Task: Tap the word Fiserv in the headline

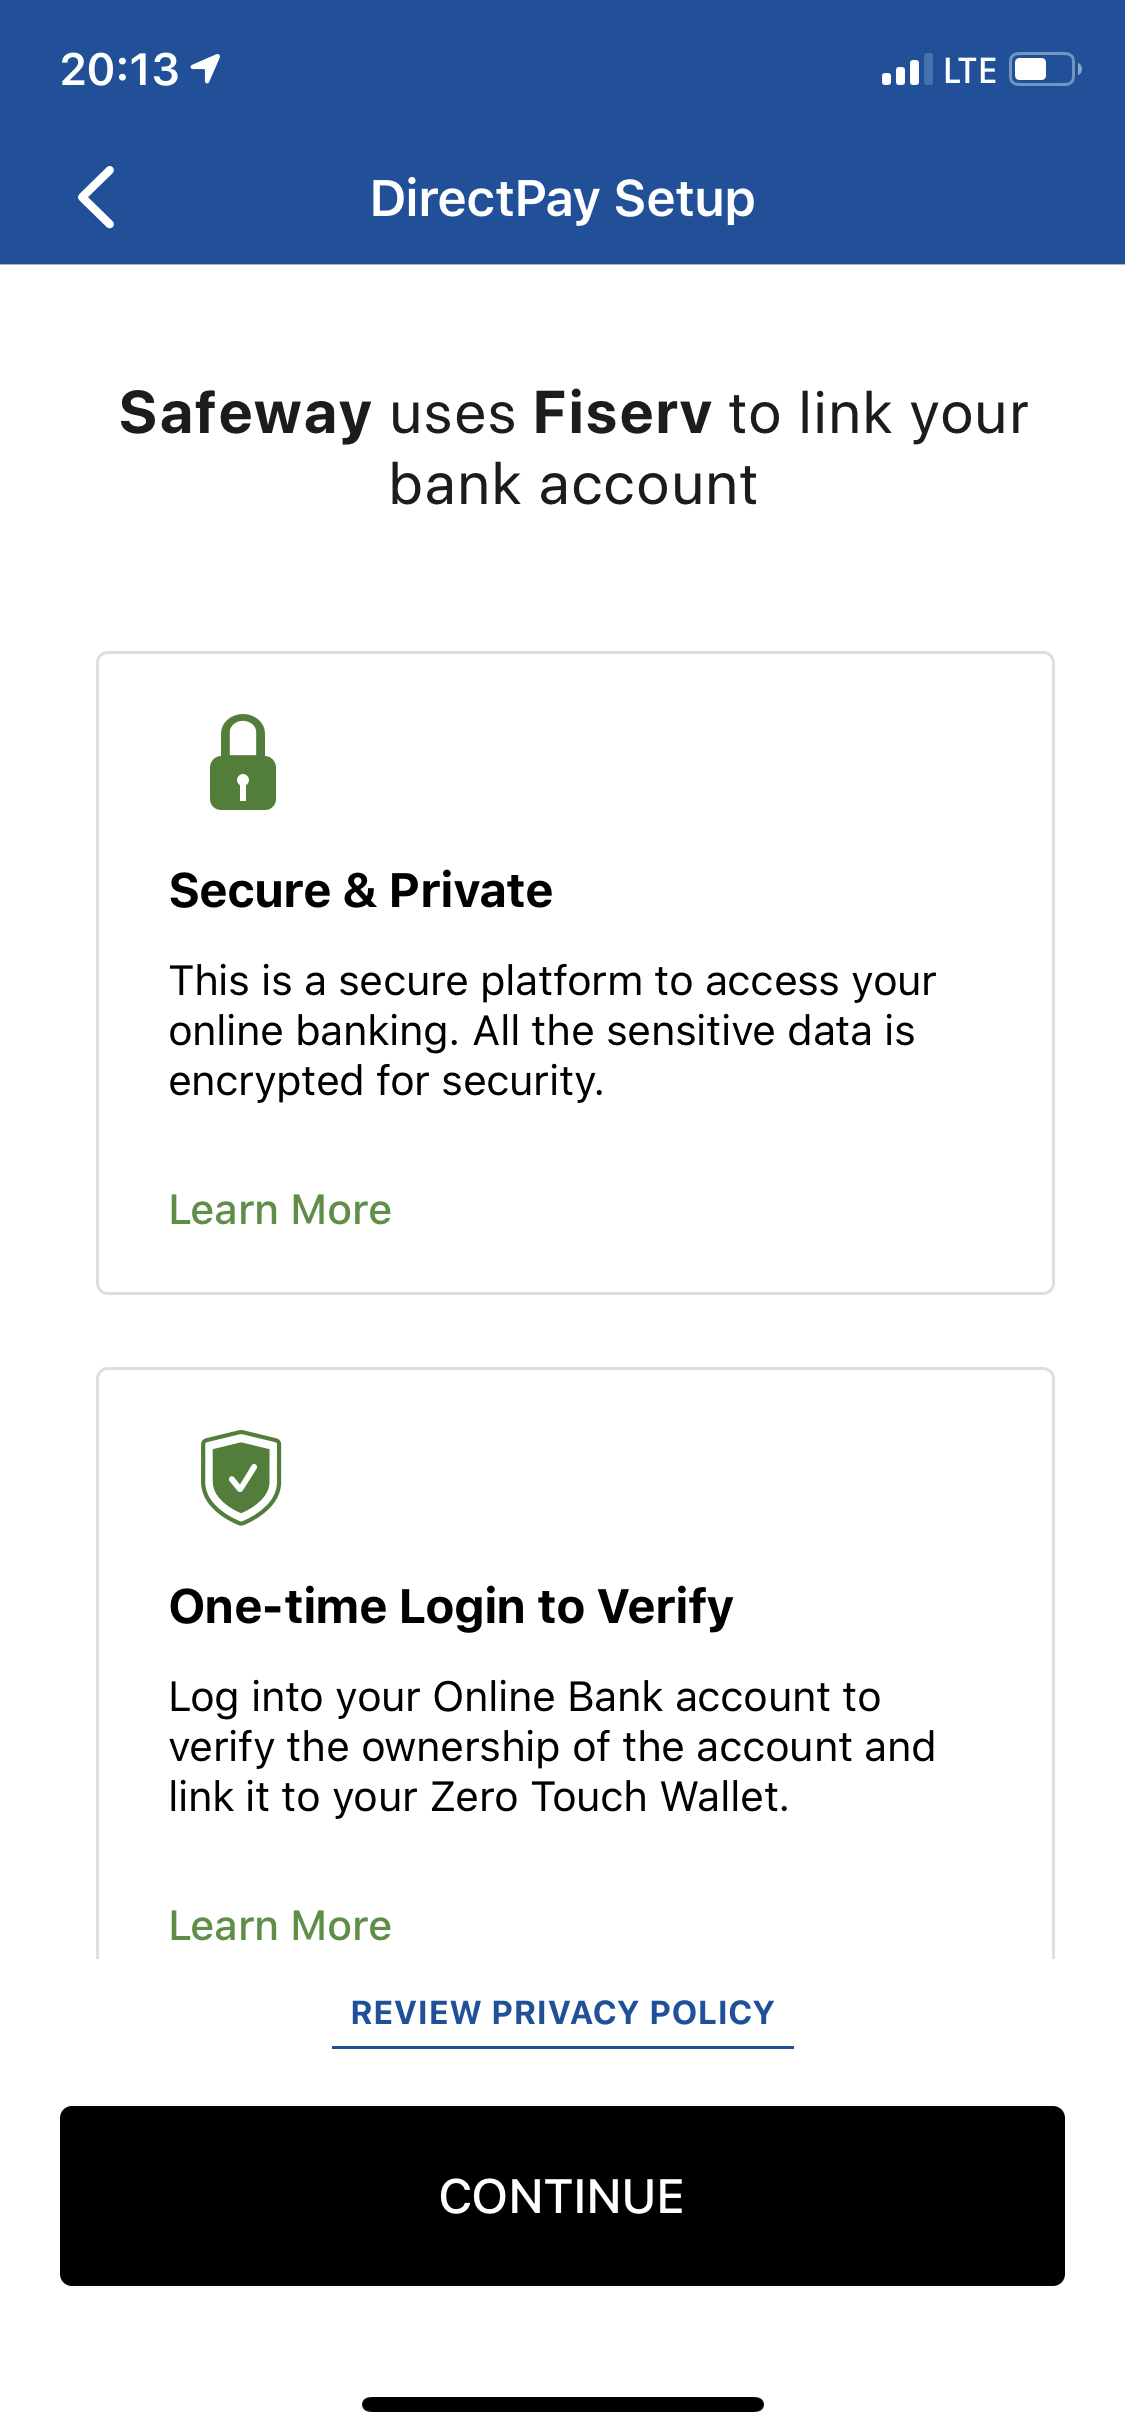Action: [622, 413]
